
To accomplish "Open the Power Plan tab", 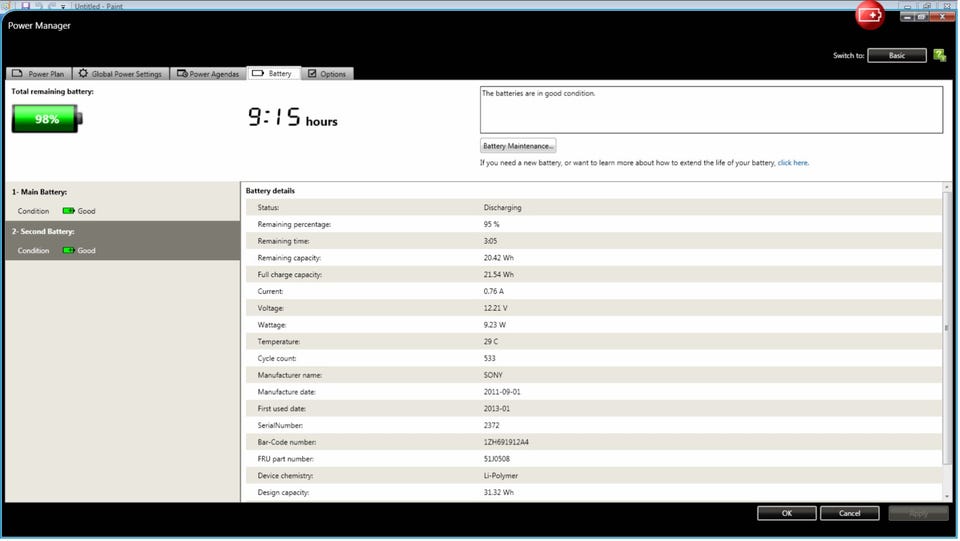I will tap(38, 74).
